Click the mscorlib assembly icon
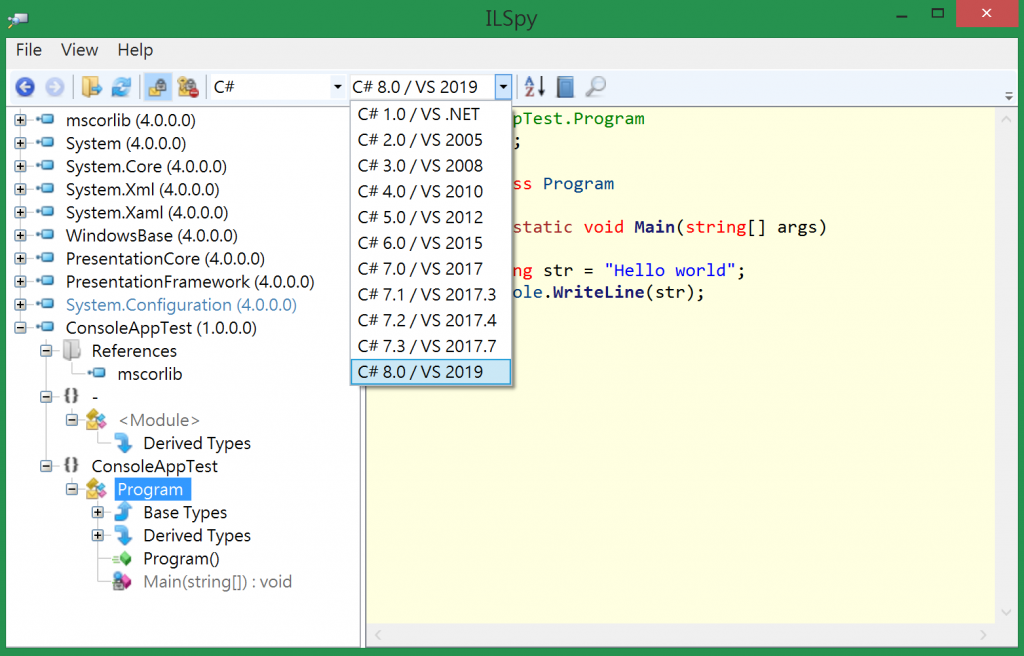The width and height of the screenshot is (1024, 656). pos(46,120)
